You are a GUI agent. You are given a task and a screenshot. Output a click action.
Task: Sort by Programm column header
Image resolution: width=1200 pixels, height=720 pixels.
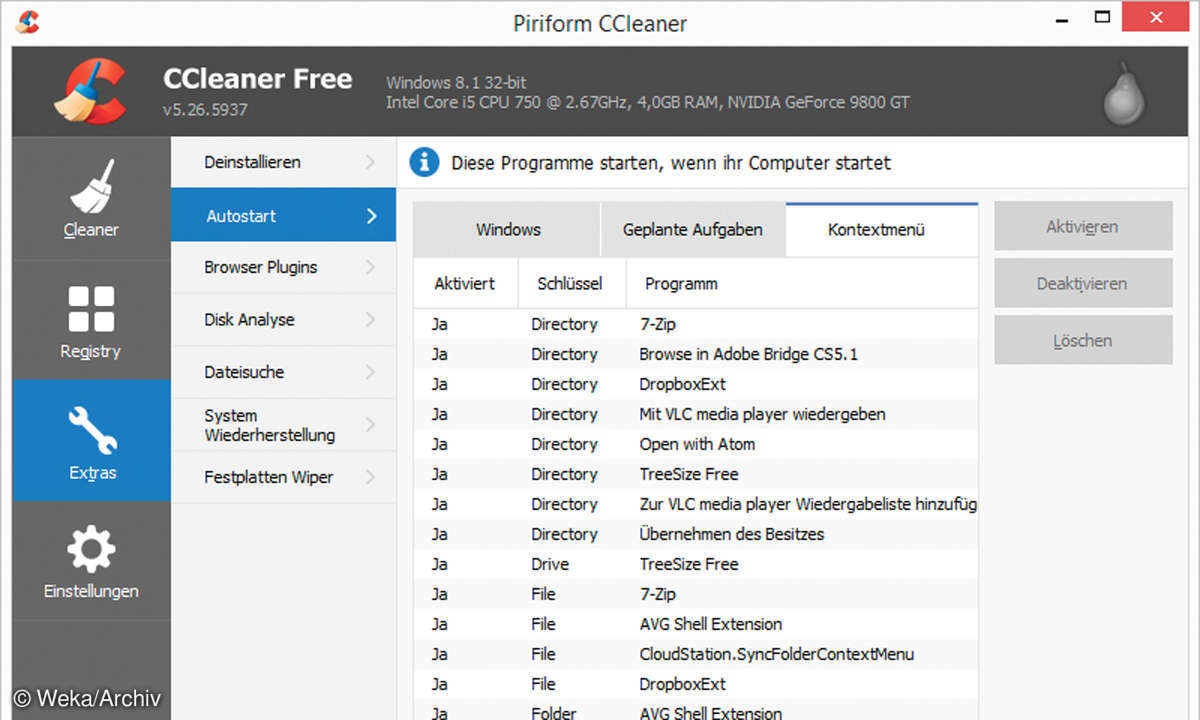pyautogui.click(x=802, y=283)
